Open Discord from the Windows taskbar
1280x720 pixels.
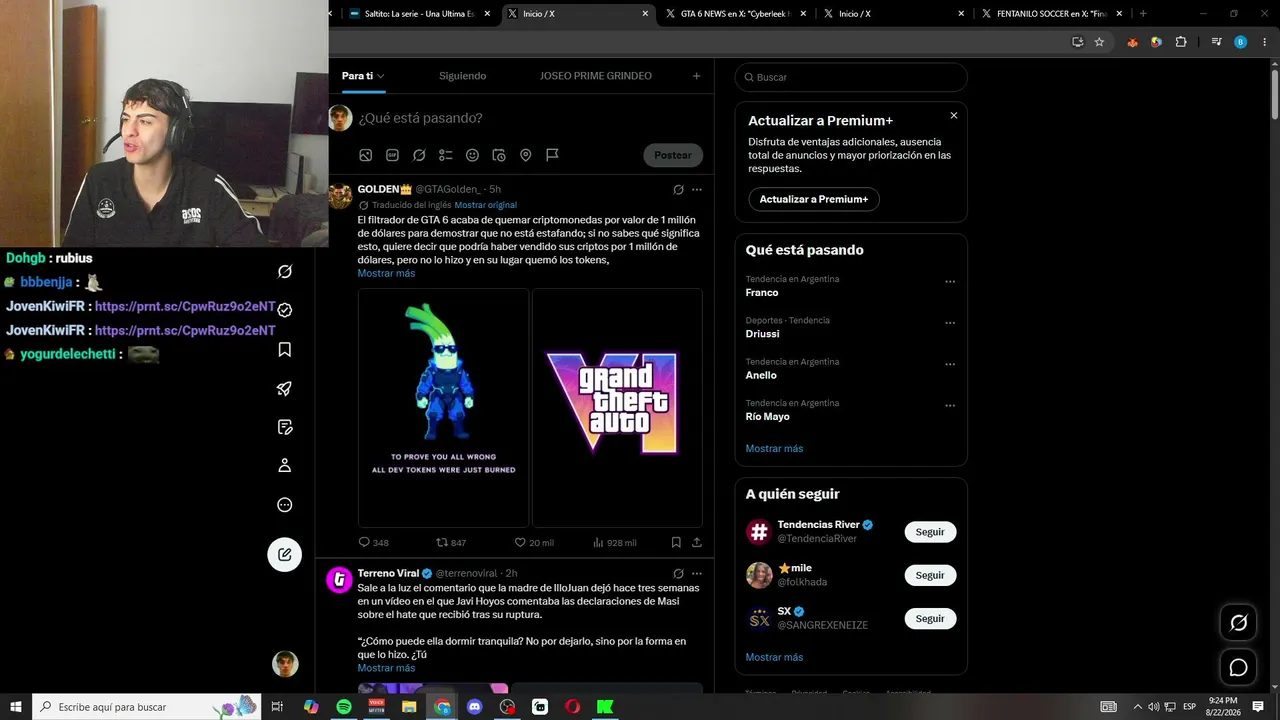tap(475, 707)
